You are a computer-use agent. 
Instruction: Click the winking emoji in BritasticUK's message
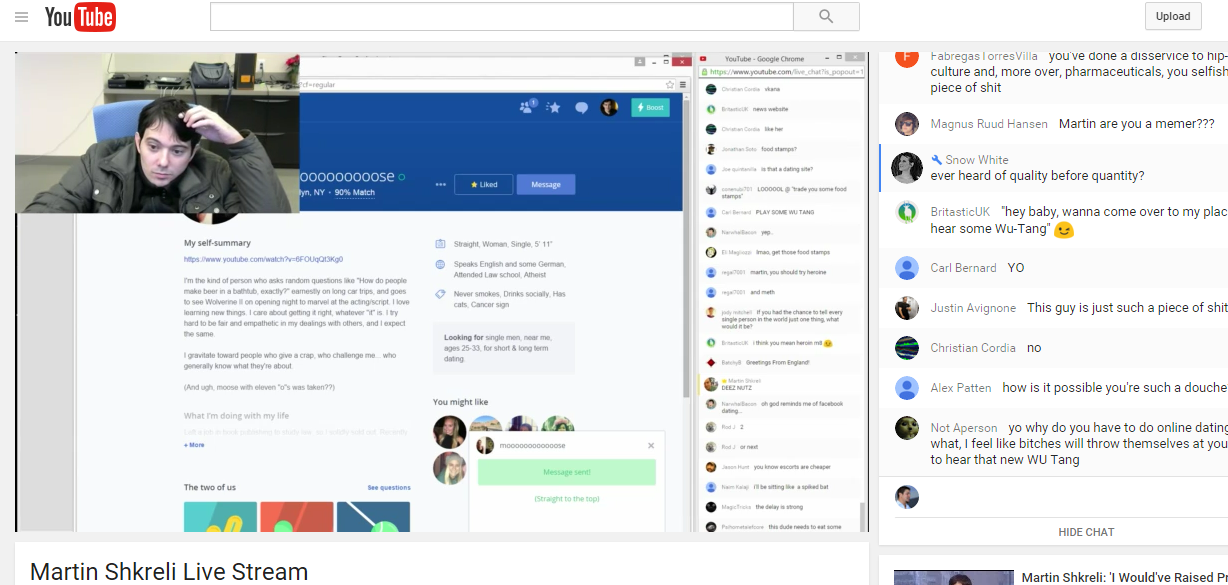click(1064, 229)
